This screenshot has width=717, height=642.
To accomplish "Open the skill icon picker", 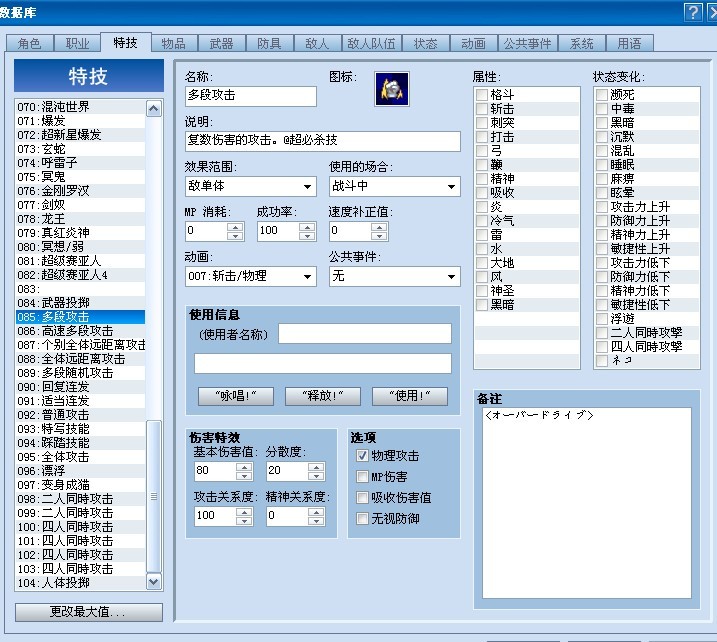I will click(391, 89).
